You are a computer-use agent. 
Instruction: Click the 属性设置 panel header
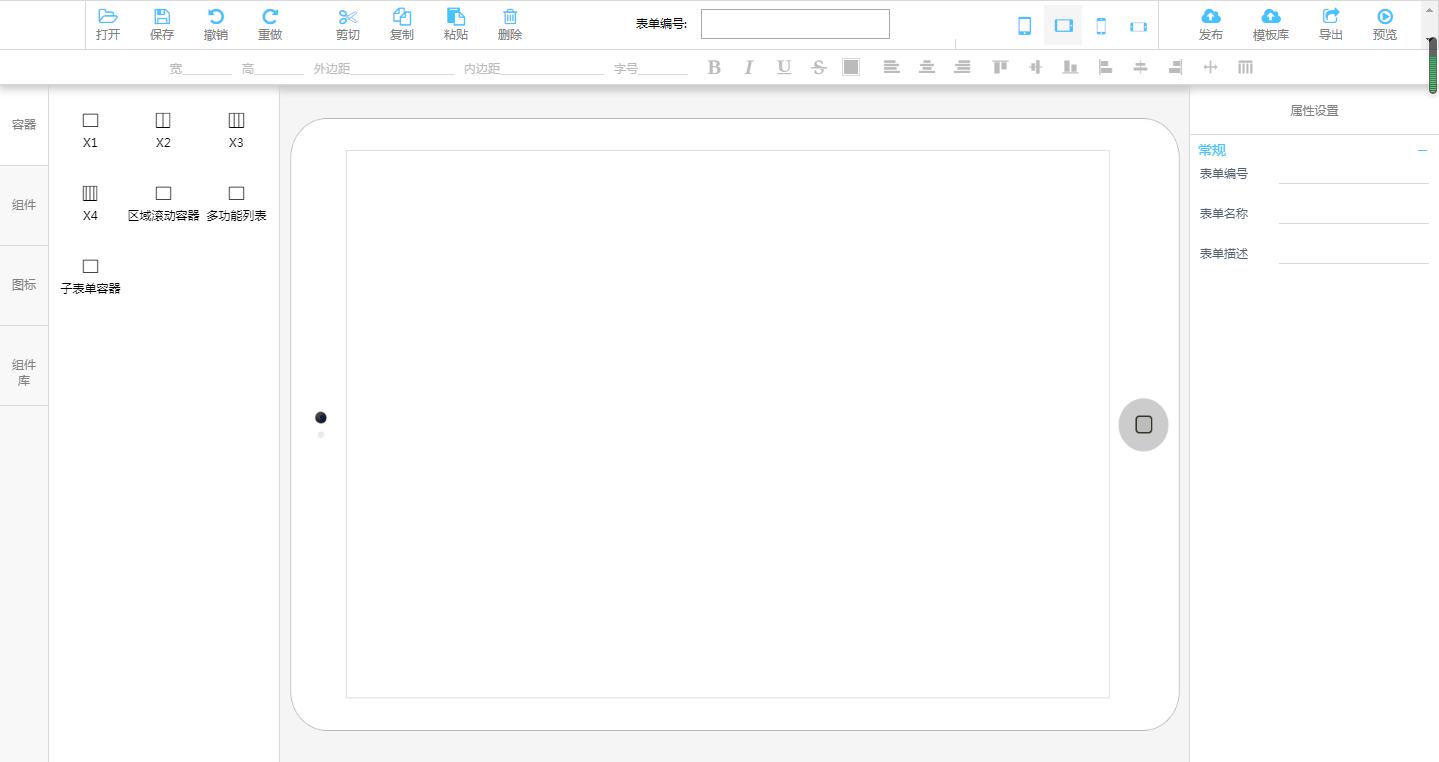pos(1314,111)
